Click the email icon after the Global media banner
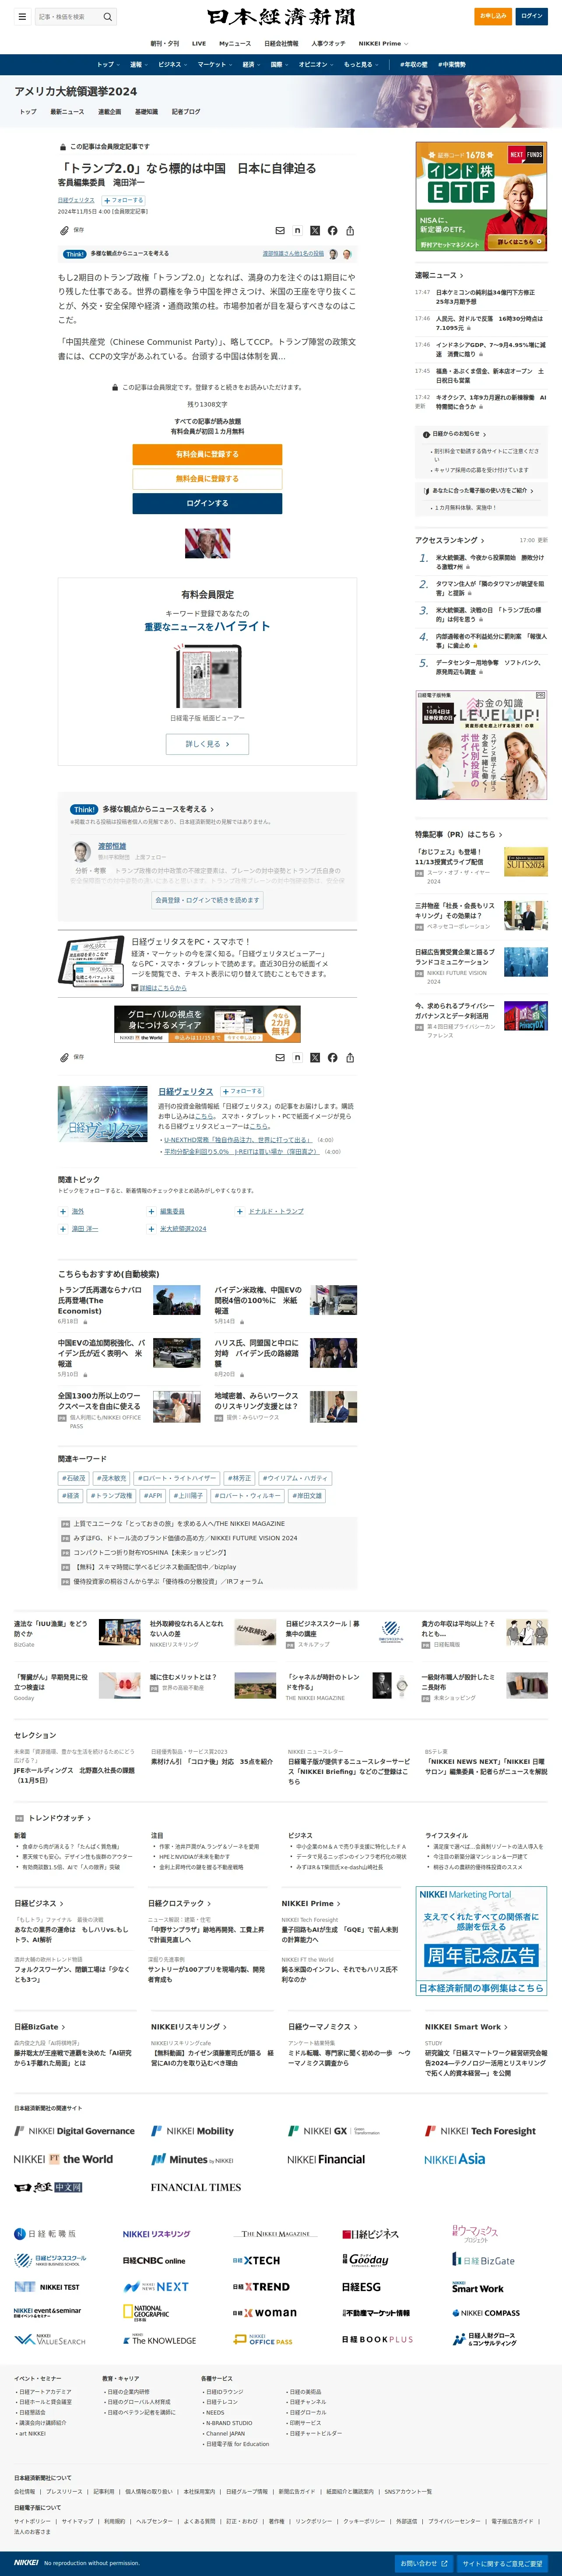Screen dimensions: 562x2576 [280, 1057]
